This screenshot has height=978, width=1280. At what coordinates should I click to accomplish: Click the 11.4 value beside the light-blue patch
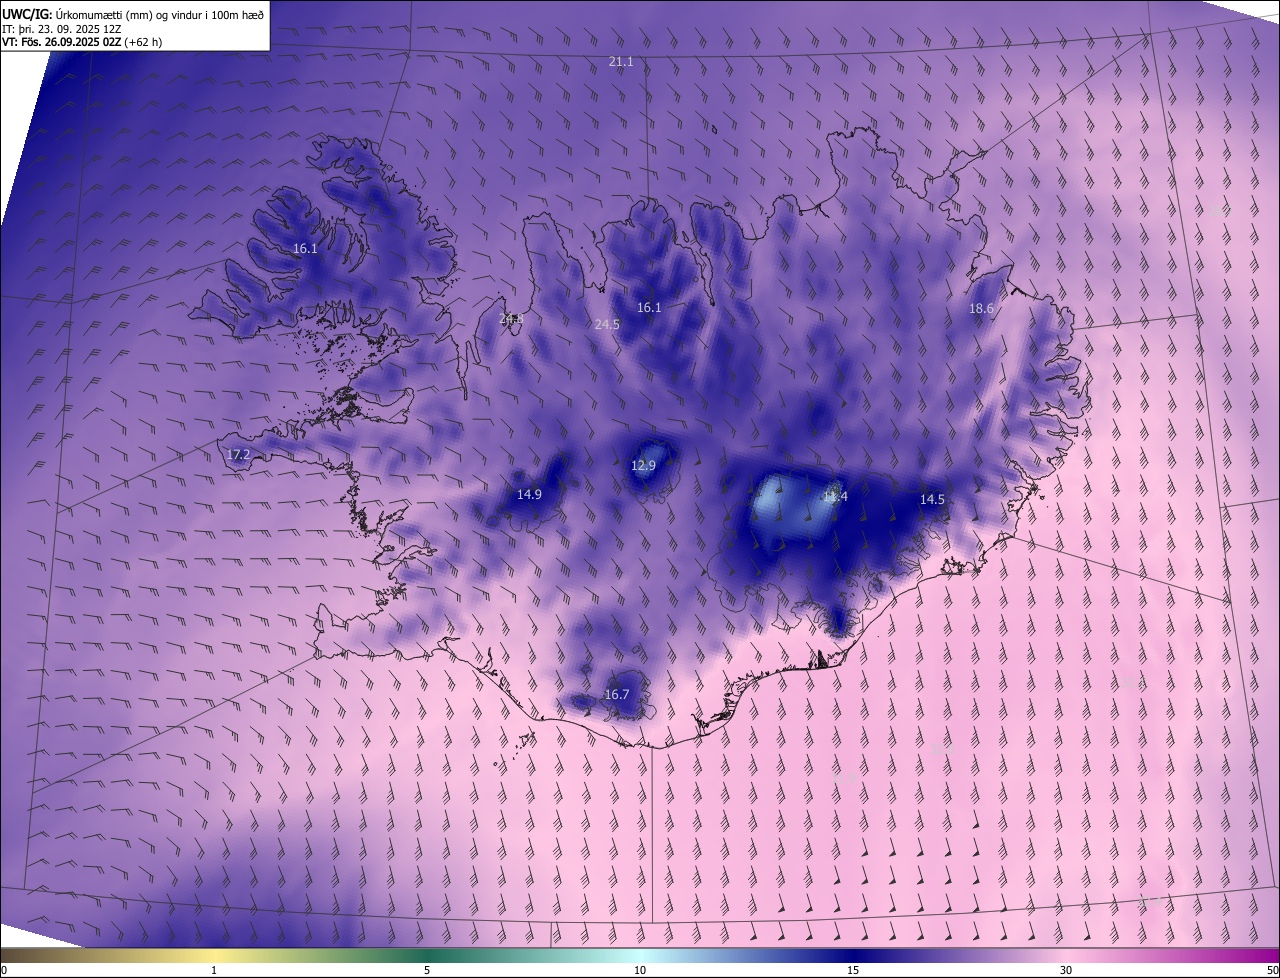(x=835, y=497)
